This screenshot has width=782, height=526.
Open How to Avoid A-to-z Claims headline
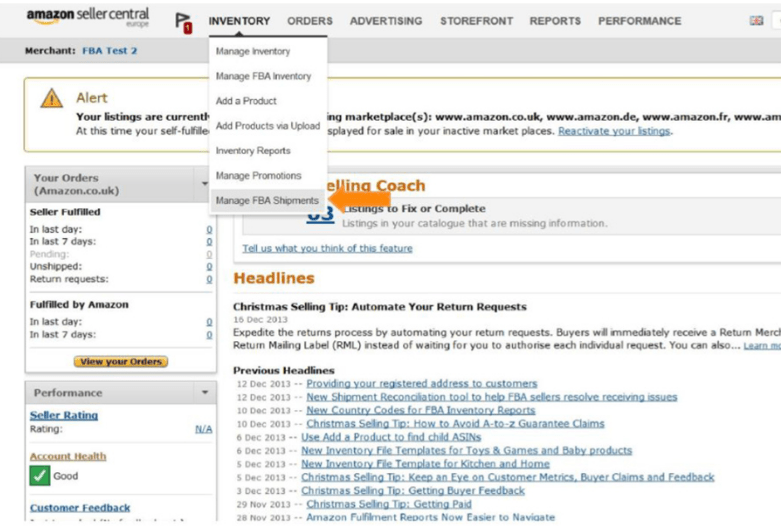455,424
